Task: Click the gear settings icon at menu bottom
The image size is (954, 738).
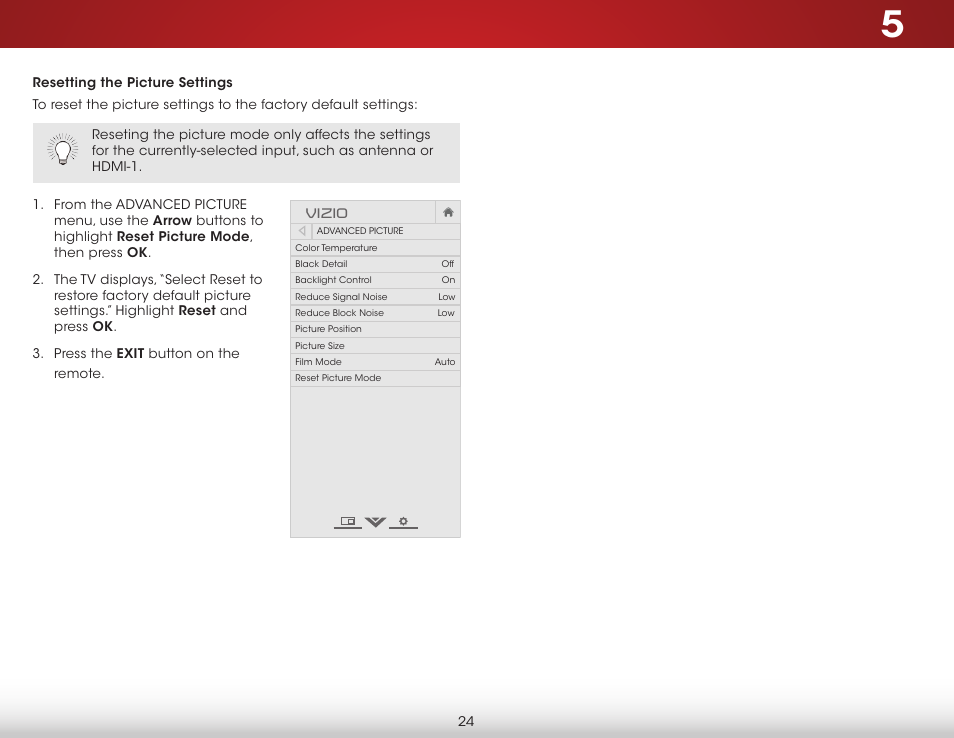Action: click(403, 522)
